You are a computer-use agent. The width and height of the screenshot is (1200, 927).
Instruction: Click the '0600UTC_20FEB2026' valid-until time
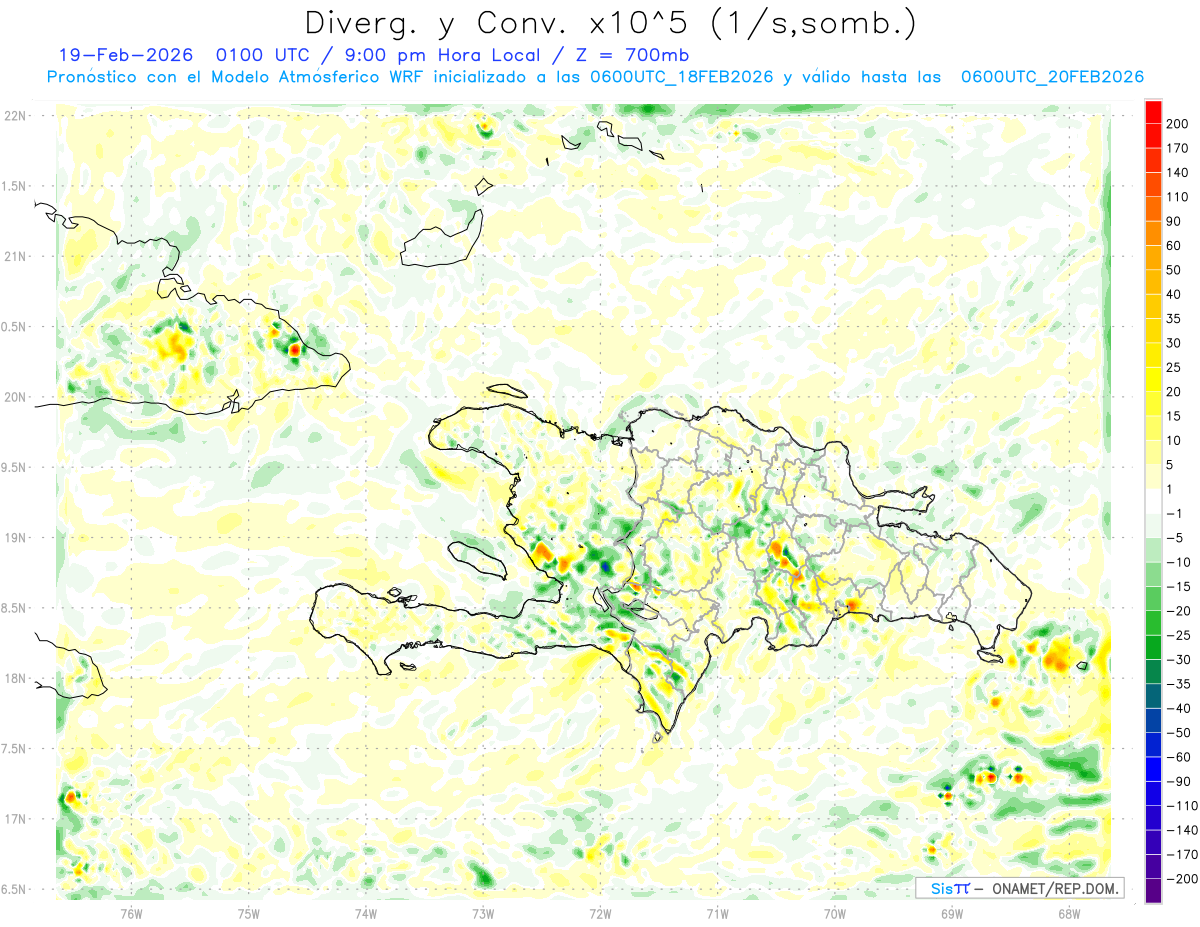1051,77
